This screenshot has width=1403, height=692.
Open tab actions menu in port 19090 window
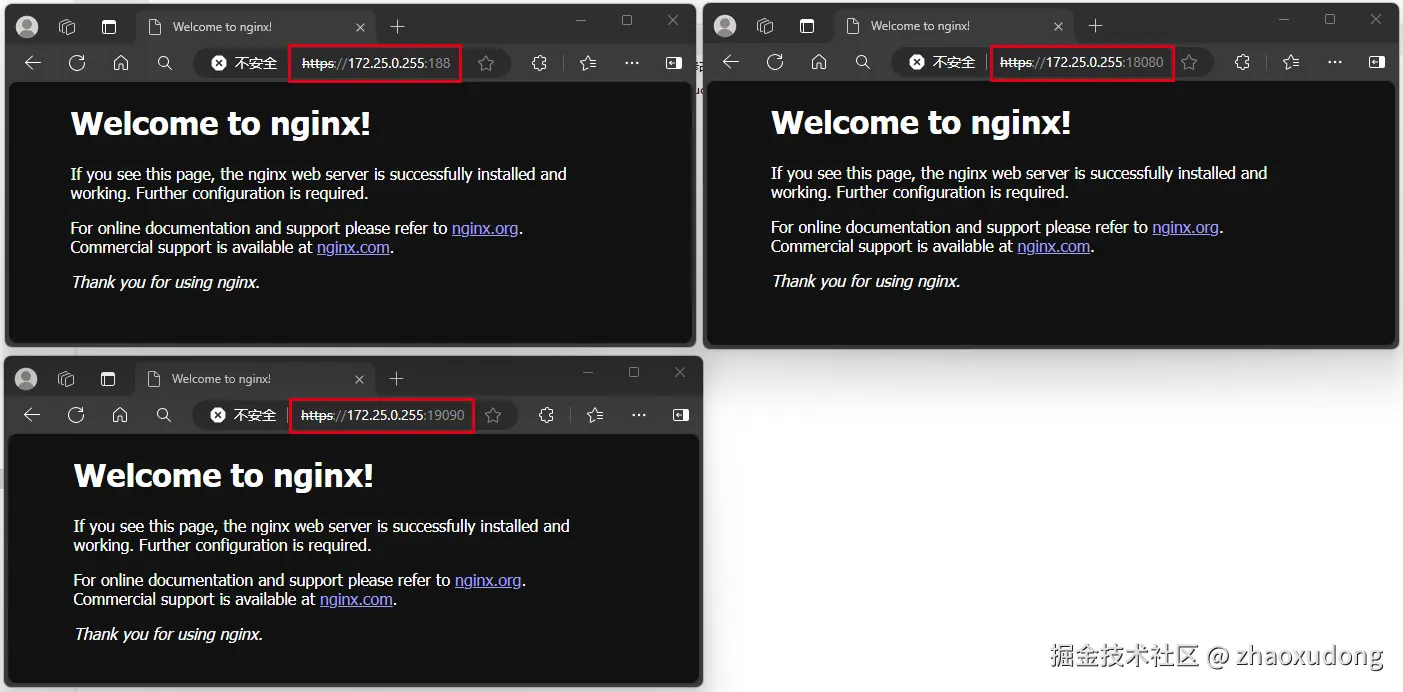(108, 379)
